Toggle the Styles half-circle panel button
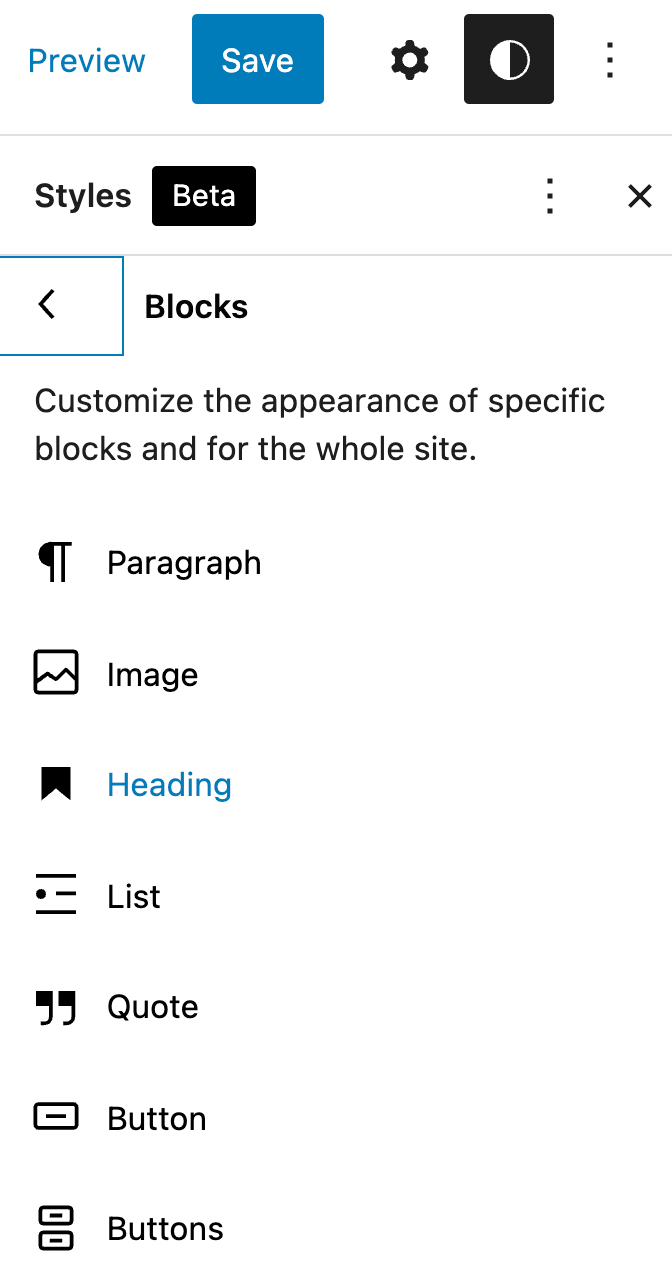 point(508,60)
